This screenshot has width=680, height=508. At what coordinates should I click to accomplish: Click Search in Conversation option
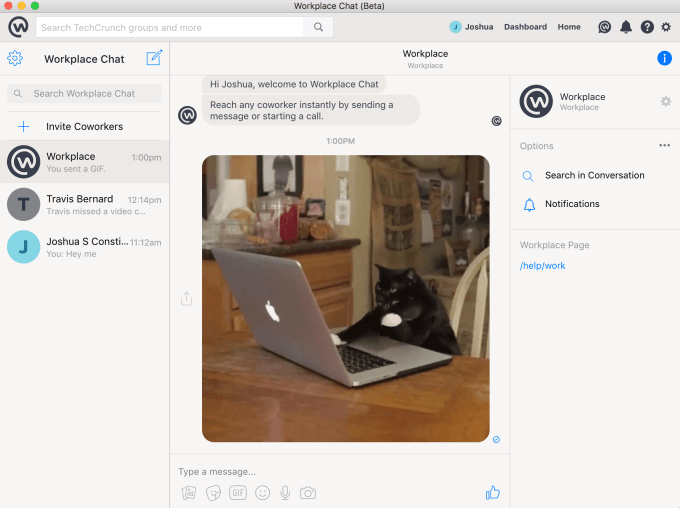pyautogui.click(x=595, y=175)
